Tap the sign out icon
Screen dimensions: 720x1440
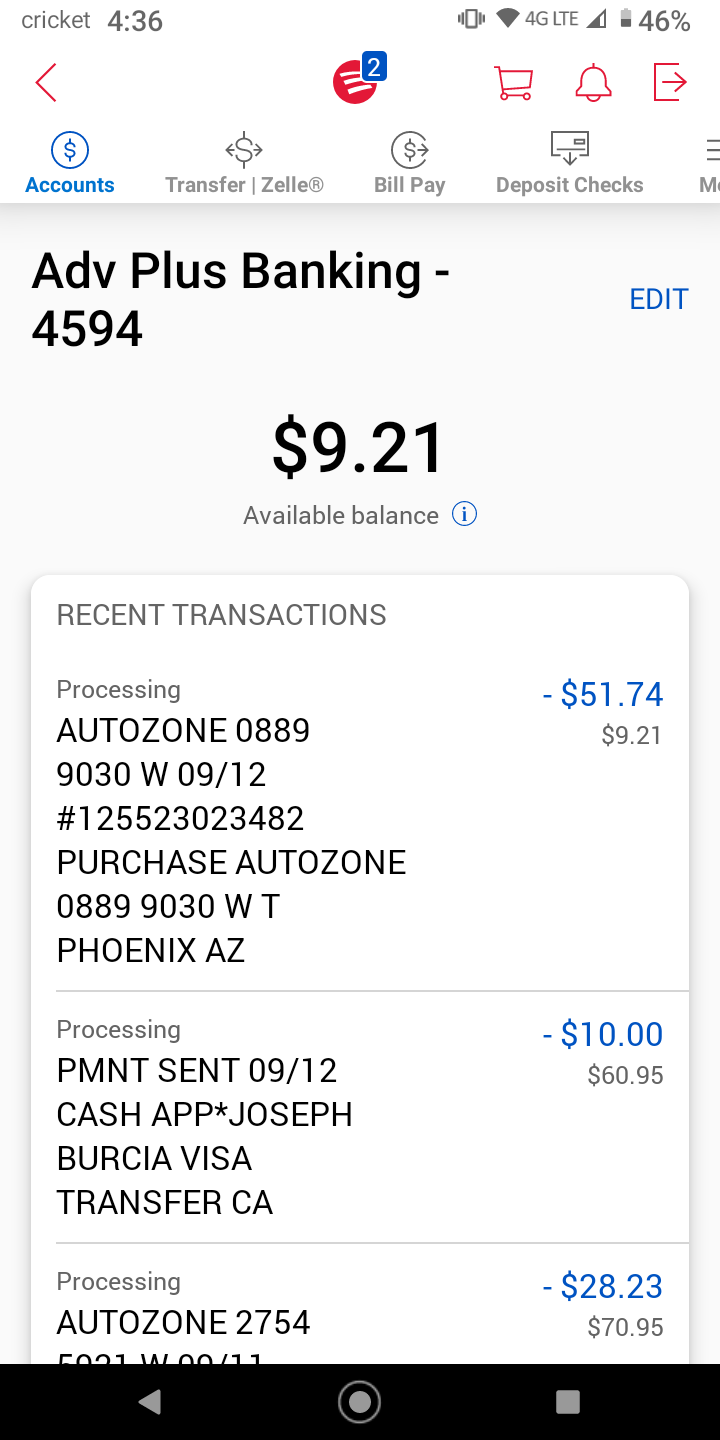[670, 82]
